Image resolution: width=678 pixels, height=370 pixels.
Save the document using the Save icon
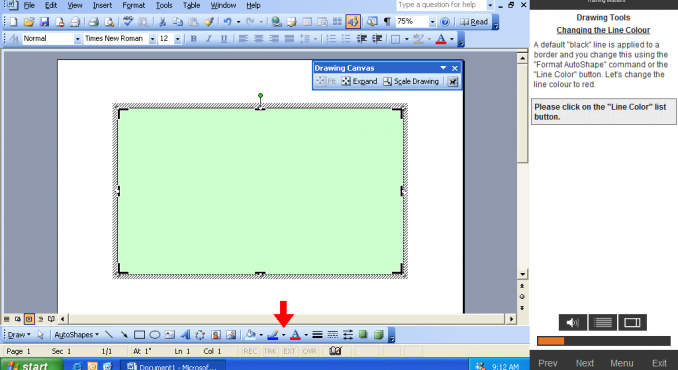pyautogui.click(x=44, y=22)
